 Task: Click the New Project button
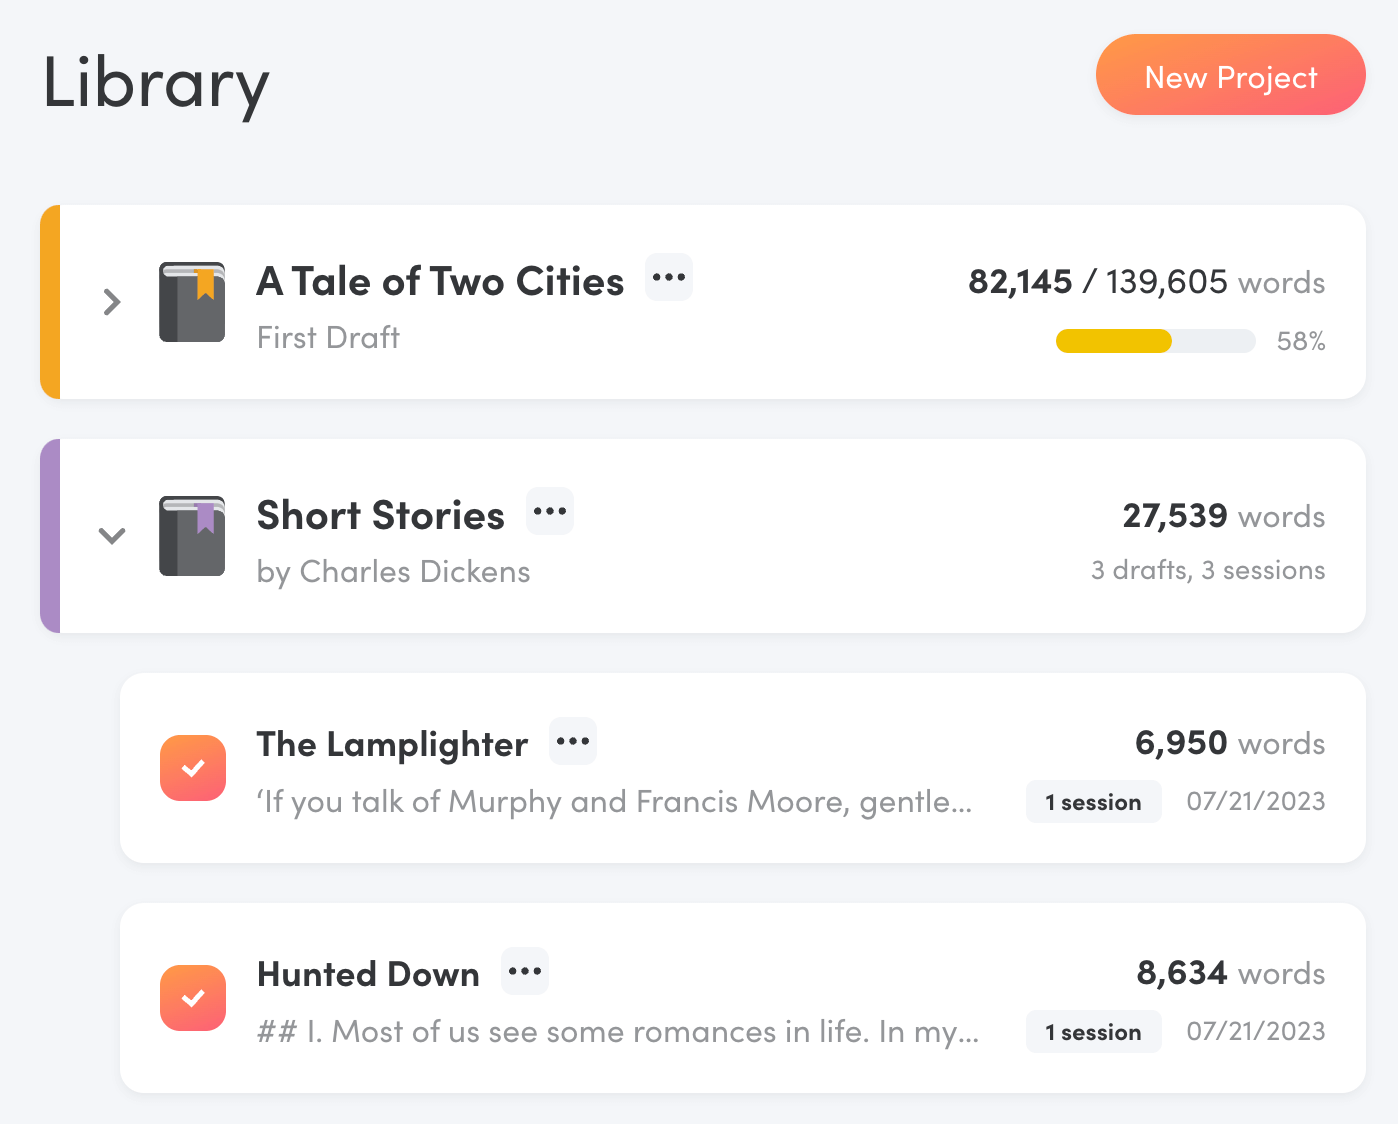point(1230,76)
